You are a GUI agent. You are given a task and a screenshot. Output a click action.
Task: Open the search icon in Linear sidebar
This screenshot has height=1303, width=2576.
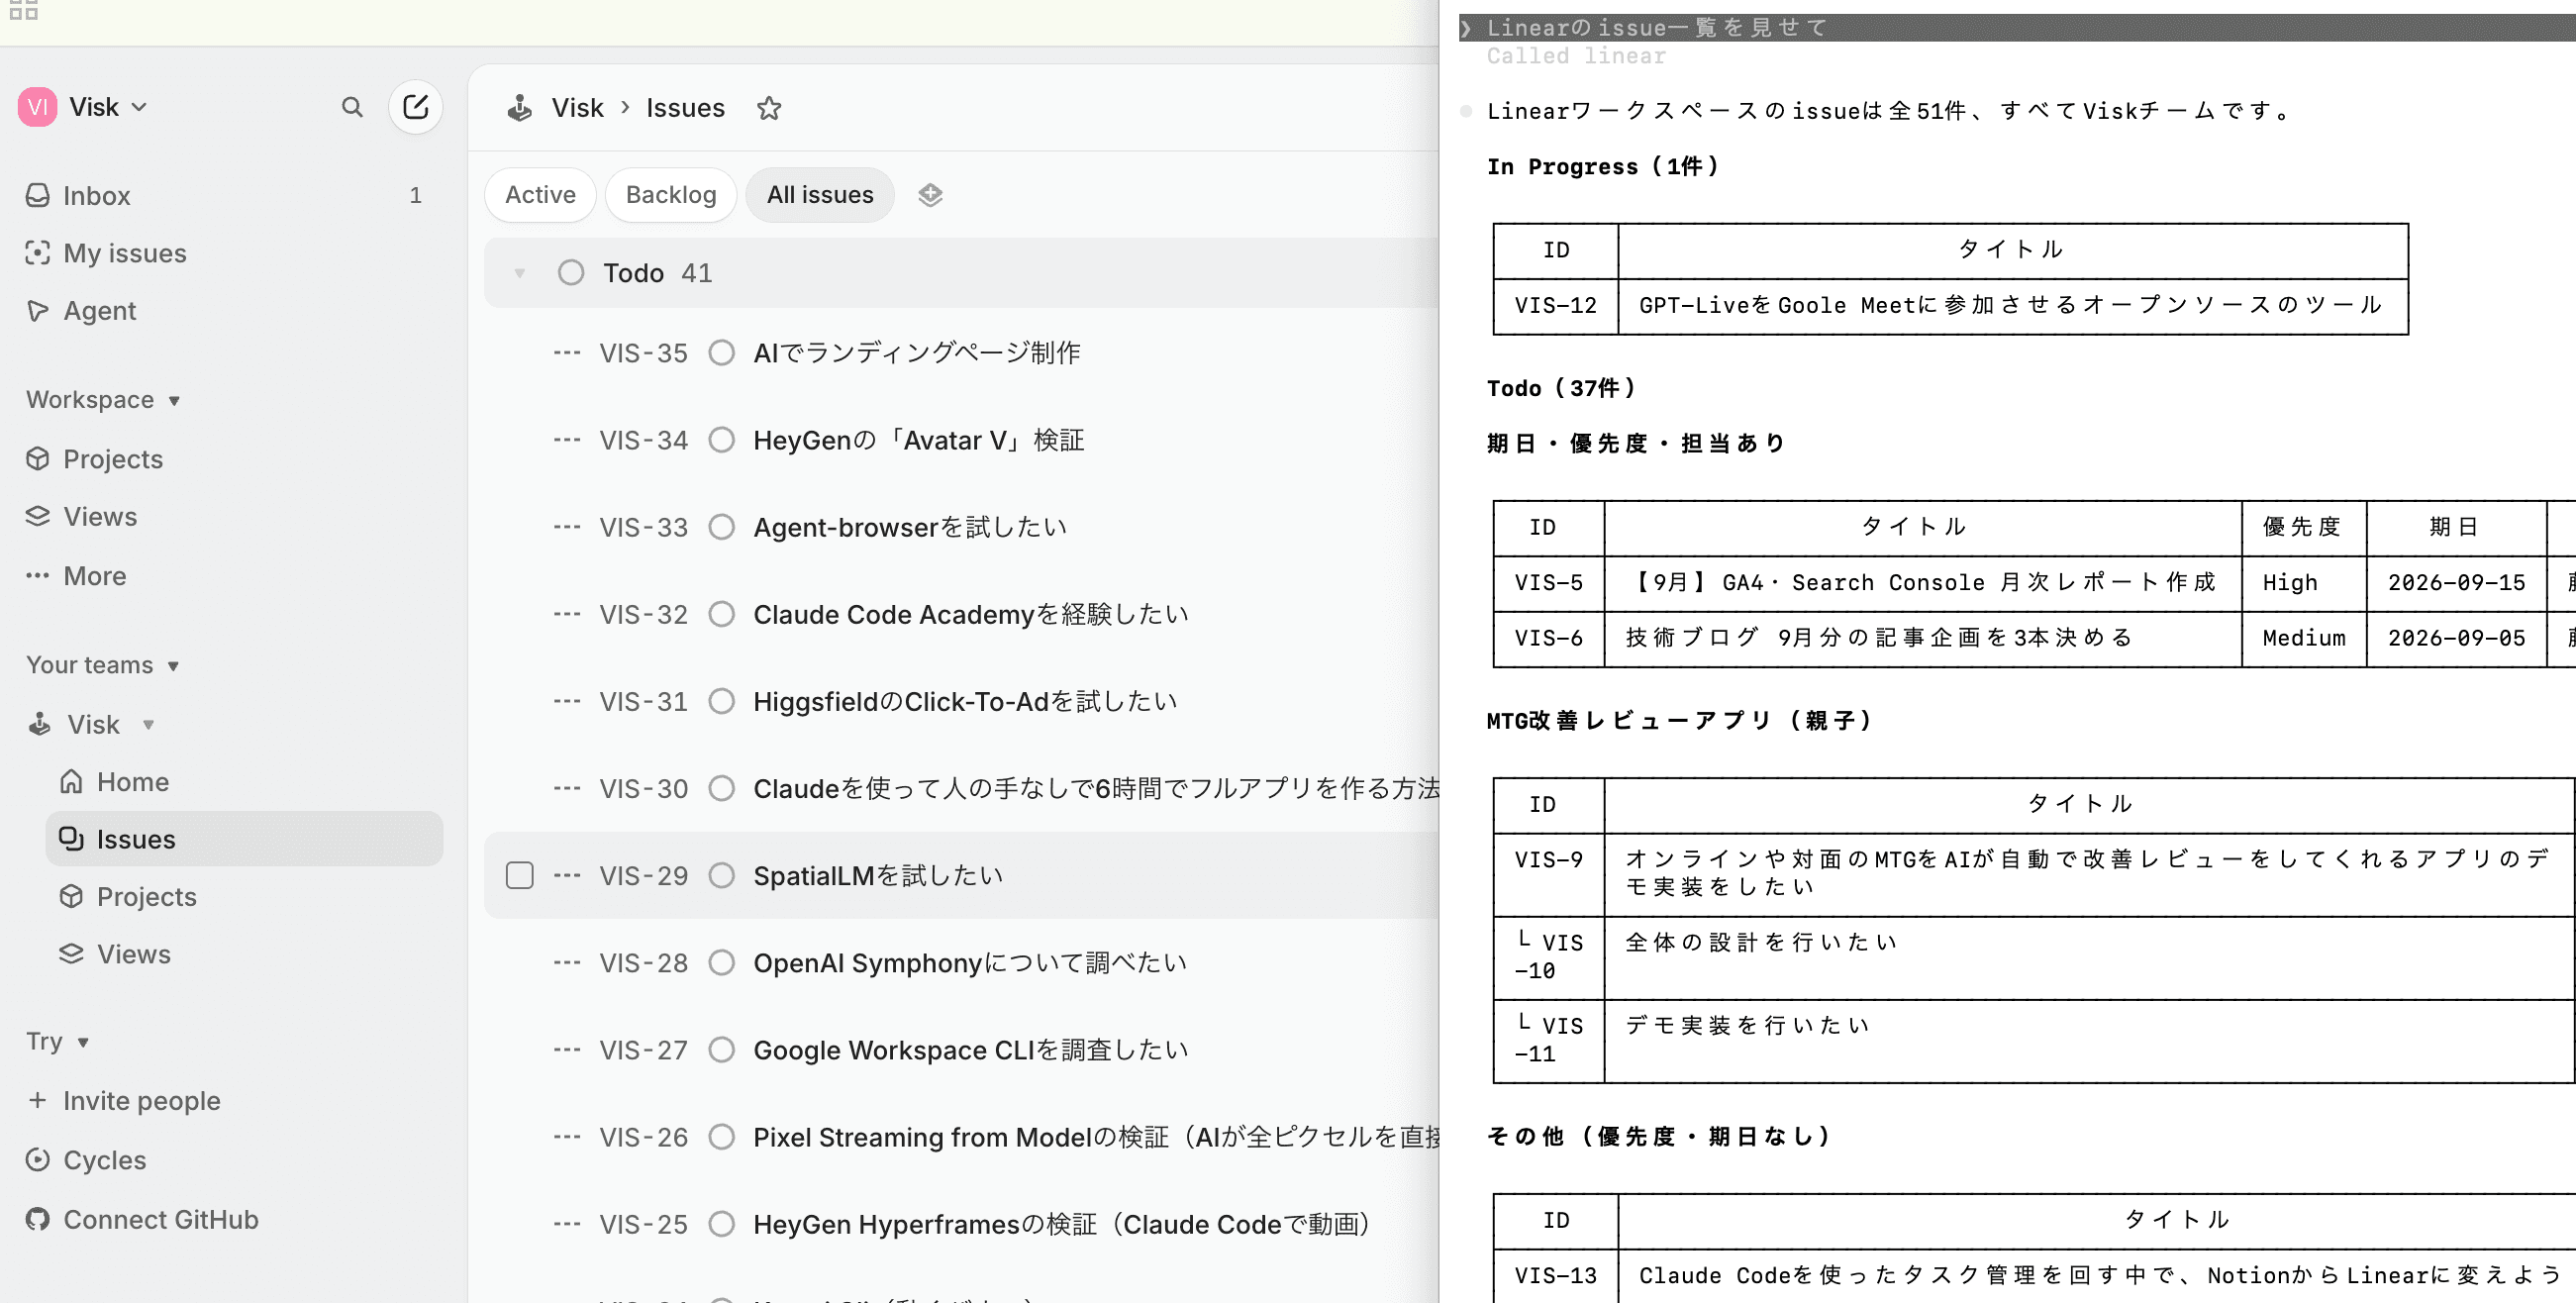click(x=352, y=107)
